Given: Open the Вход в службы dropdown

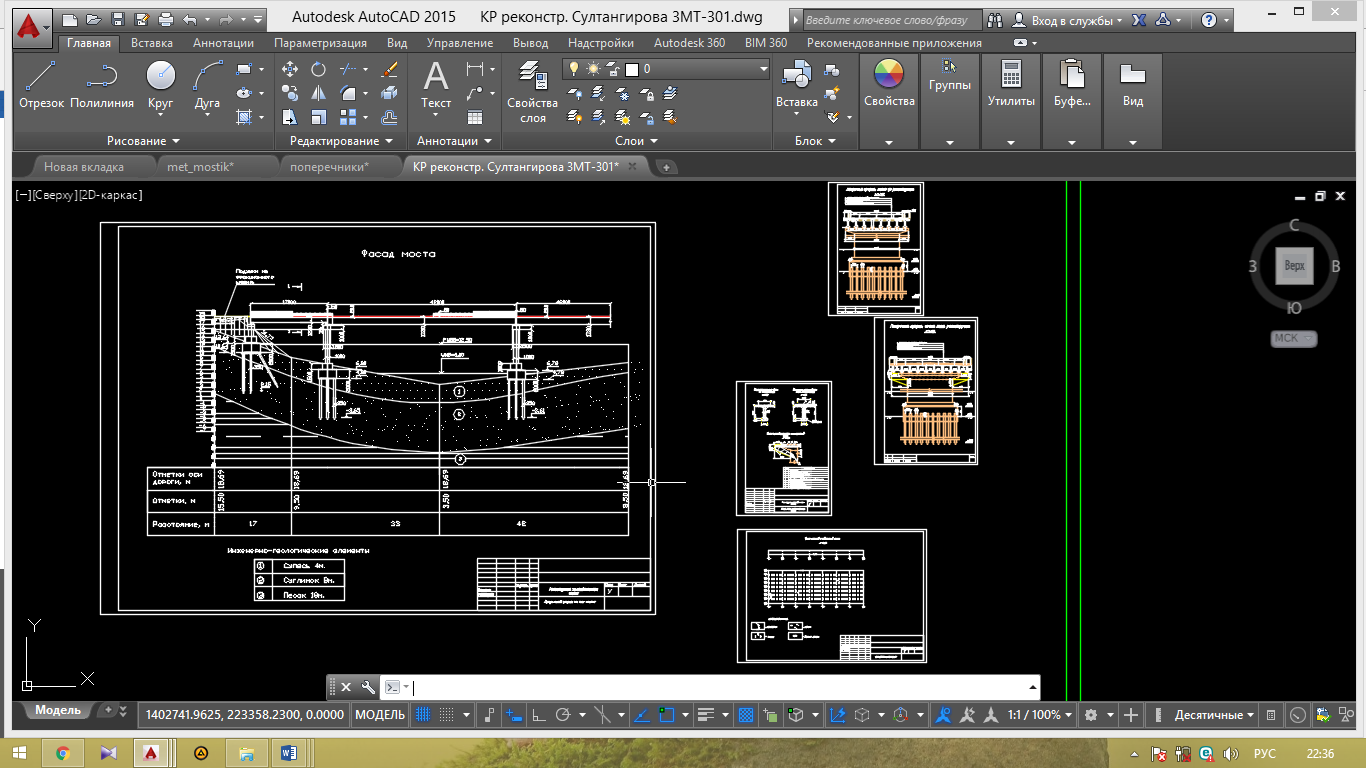Looking at the screenshot, I should point(1074,20).
